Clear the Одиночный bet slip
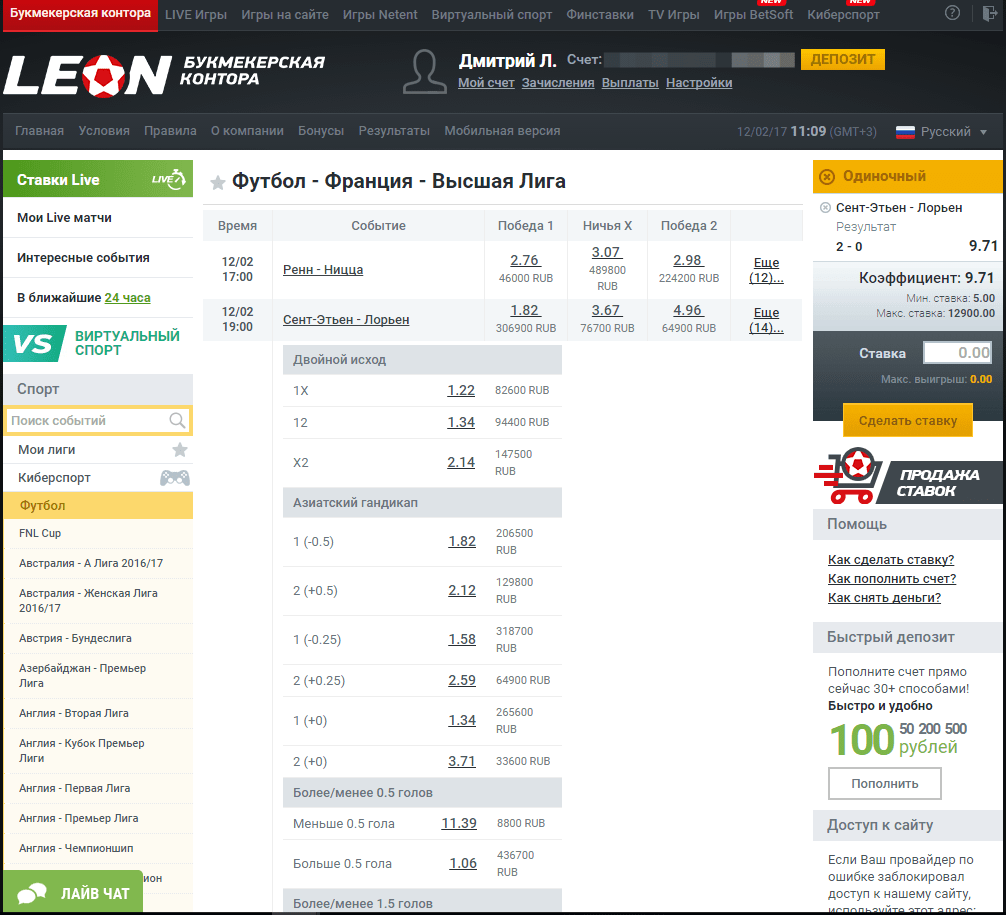 (827, 177)
